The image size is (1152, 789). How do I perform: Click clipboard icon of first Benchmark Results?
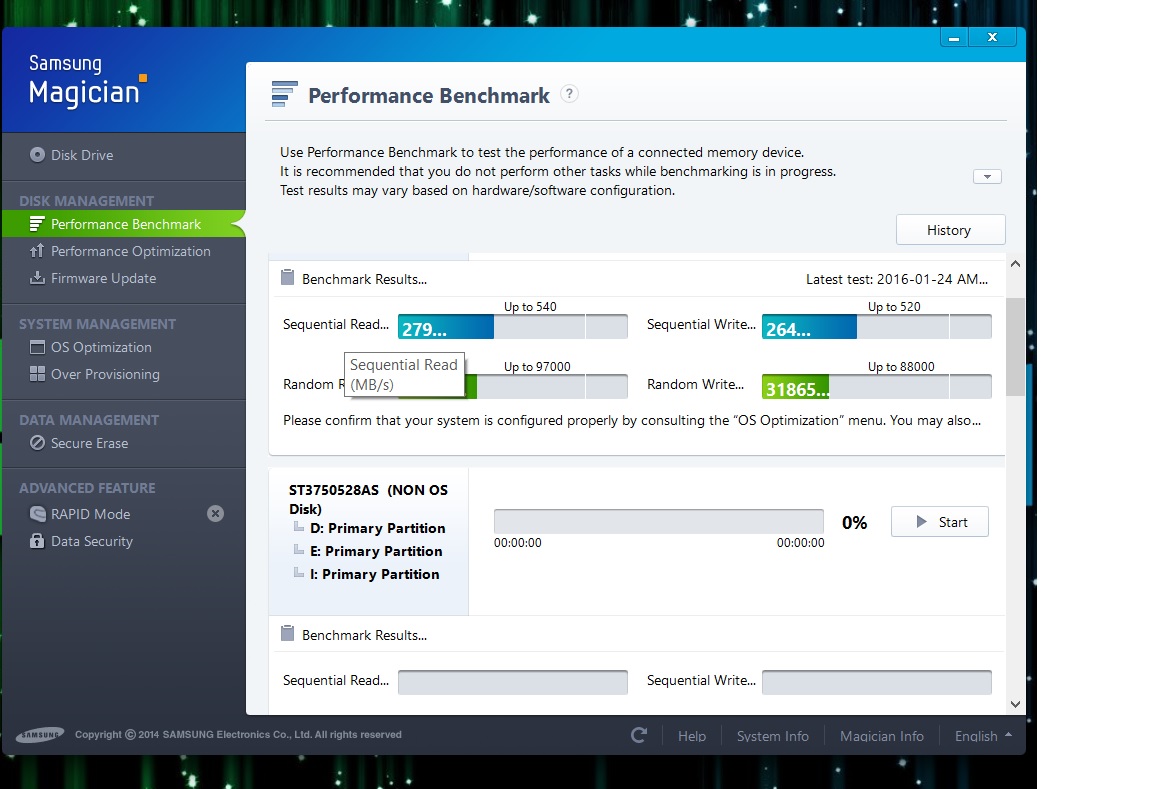[x=287, y=278]
